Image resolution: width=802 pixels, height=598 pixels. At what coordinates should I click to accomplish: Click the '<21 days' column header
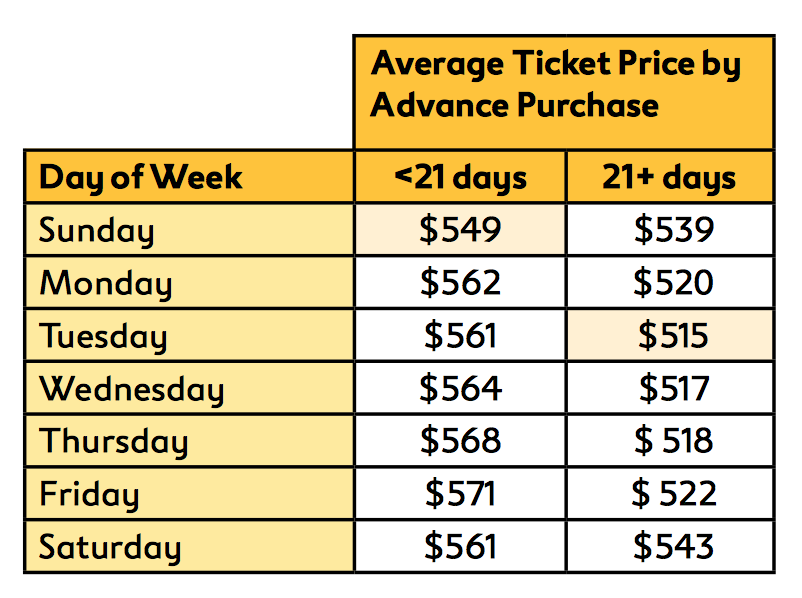[x=460, y=178]
